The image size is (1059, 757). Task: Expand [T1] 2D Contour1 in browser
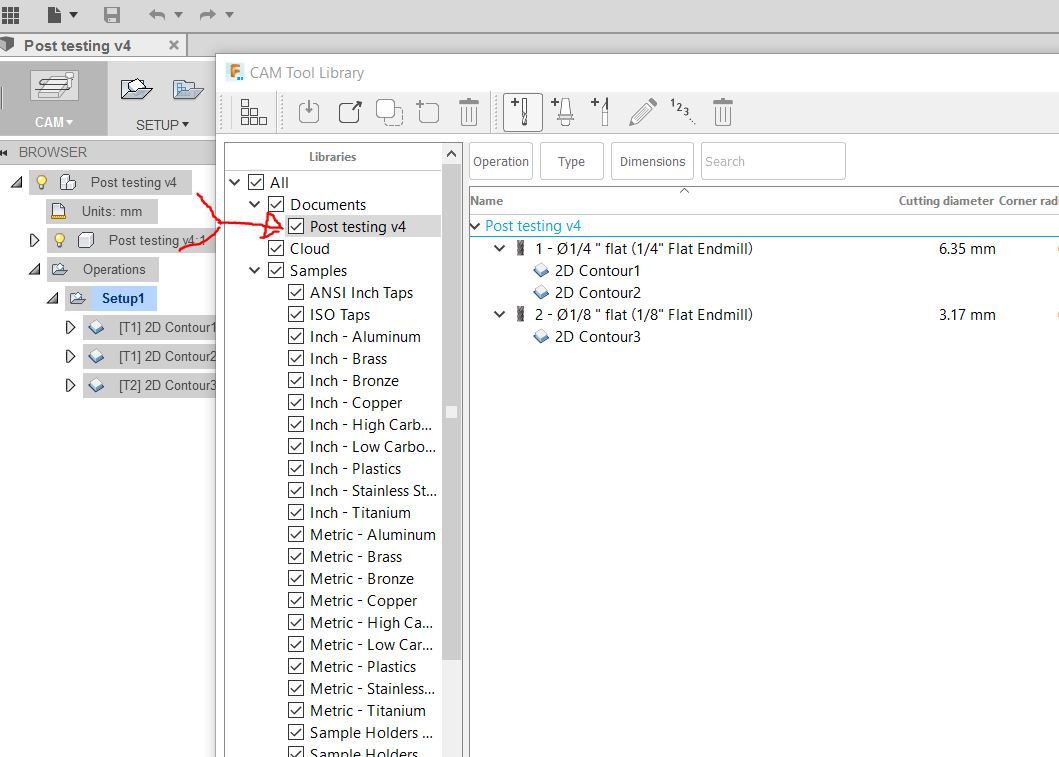pyautogui.click(x=70, y=328)
